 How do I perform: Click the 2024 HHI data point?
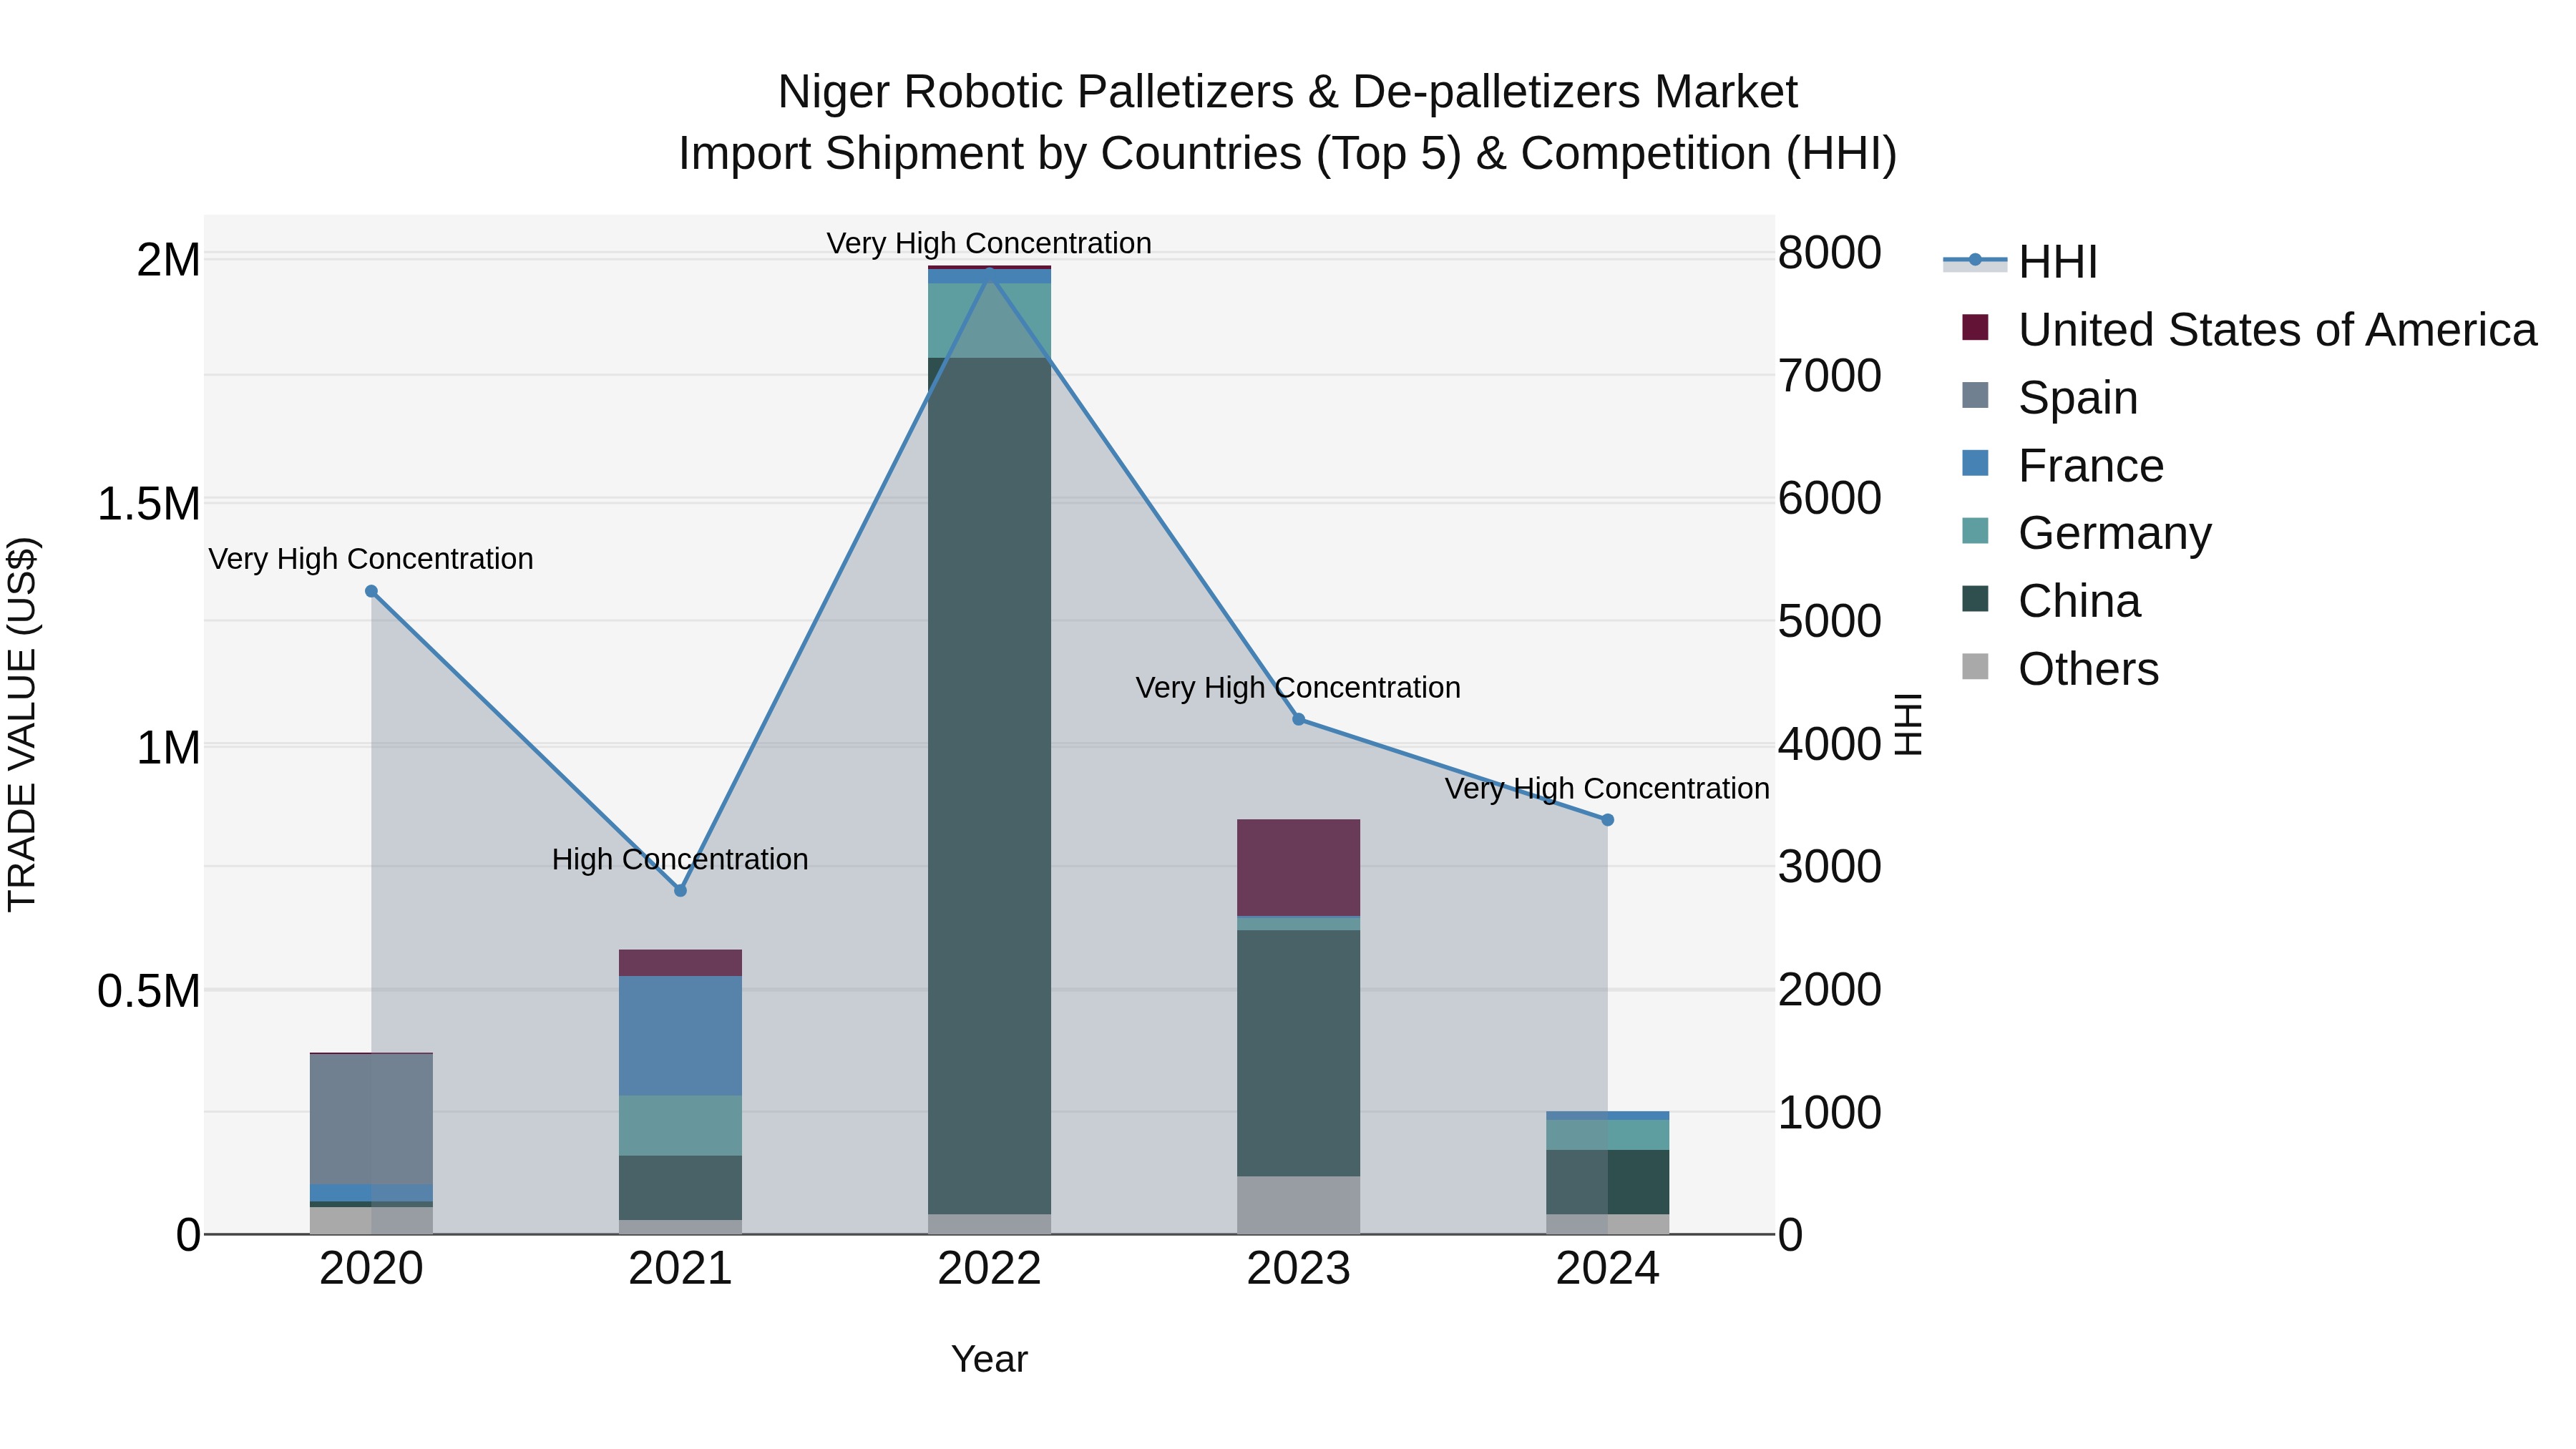point(1607,820)
